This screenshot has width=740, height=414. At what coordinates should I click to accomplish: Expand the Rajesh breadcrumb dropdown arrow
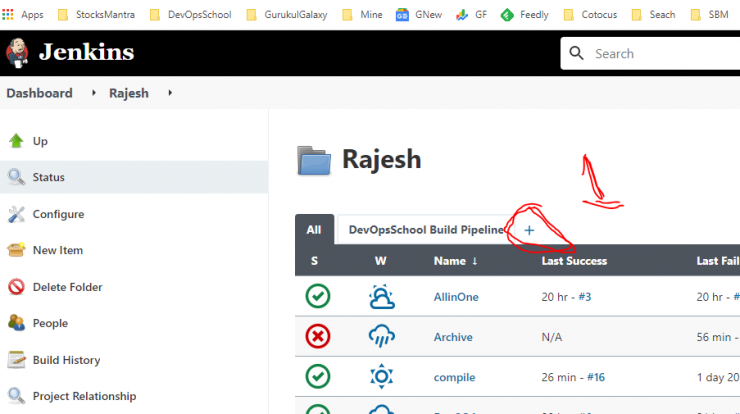[170, 93]
